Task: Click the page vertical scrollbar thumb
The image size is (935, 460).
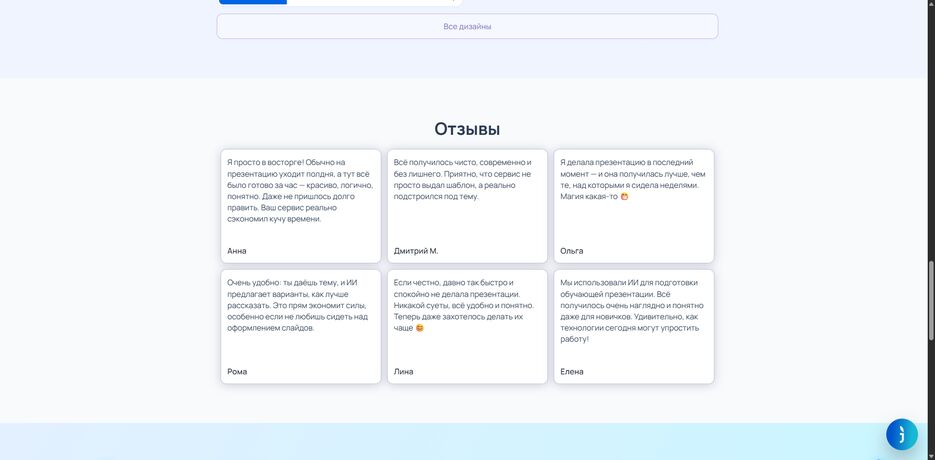Action: [x=931, y=300]
